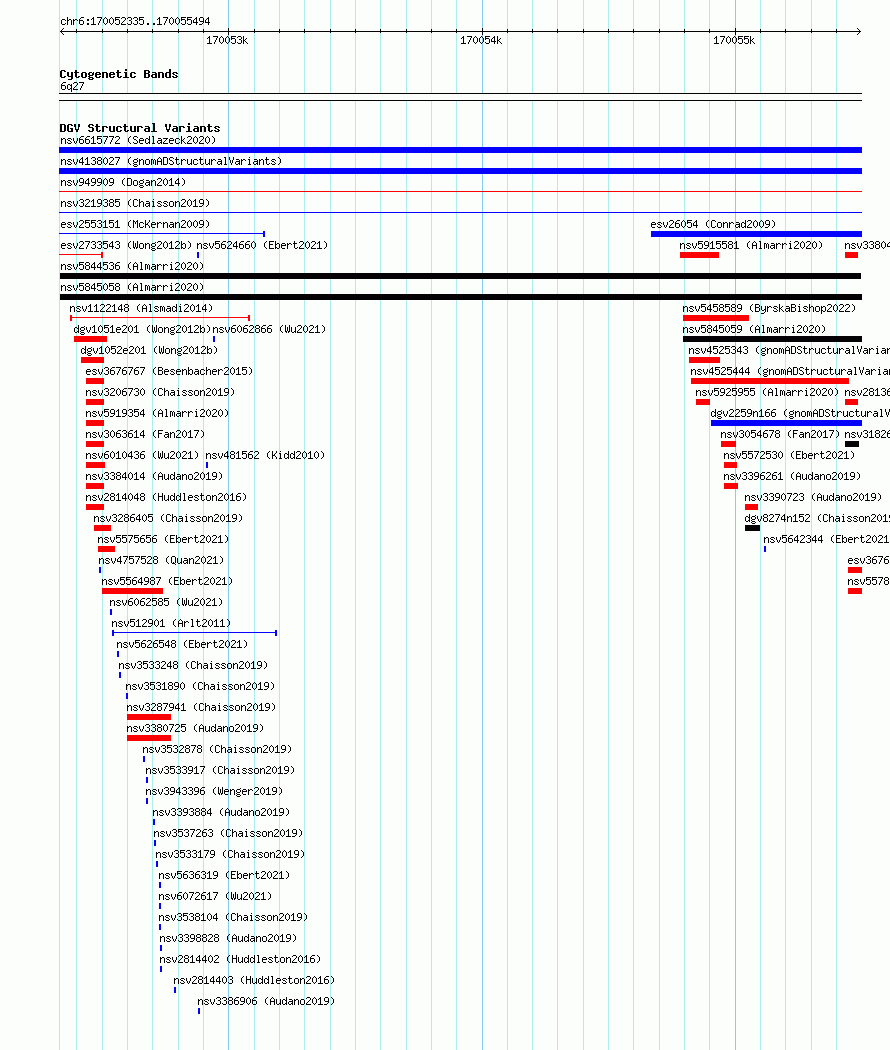Image resolution: width=890 pixels, height=1050 pixels.
Task: Open nsv5844536 (Almarri2020) variant
Action: (132, 266)
